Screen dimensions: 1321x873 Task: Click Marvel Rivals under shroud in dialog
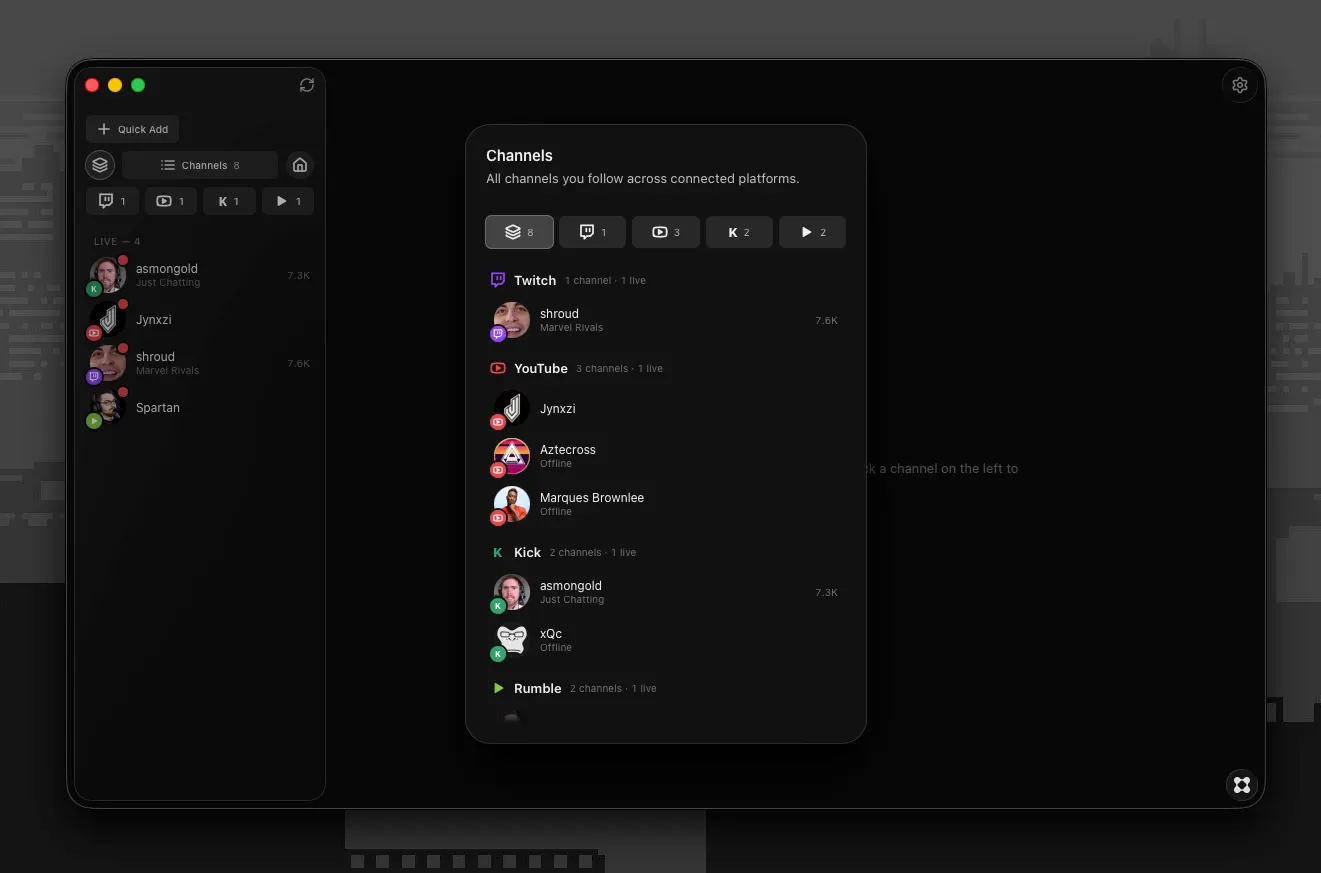tap(572, 328)
